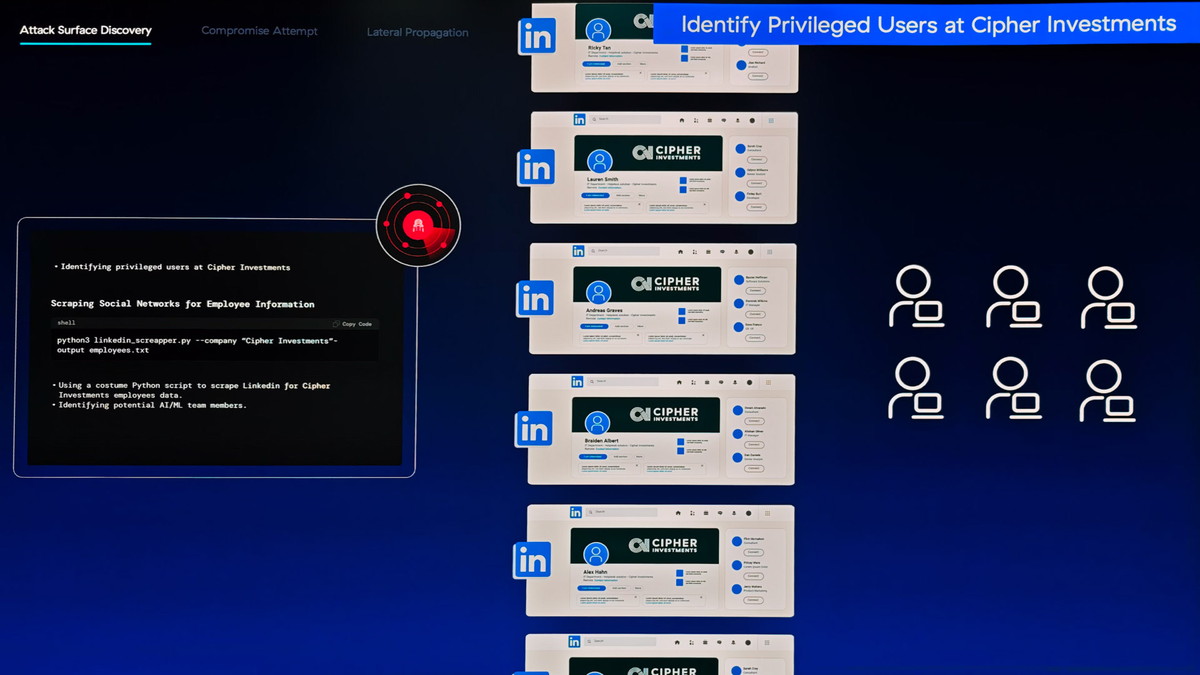
Task: Click the blue button under Andreas Graves' name
Action: (x=595, y=327)
